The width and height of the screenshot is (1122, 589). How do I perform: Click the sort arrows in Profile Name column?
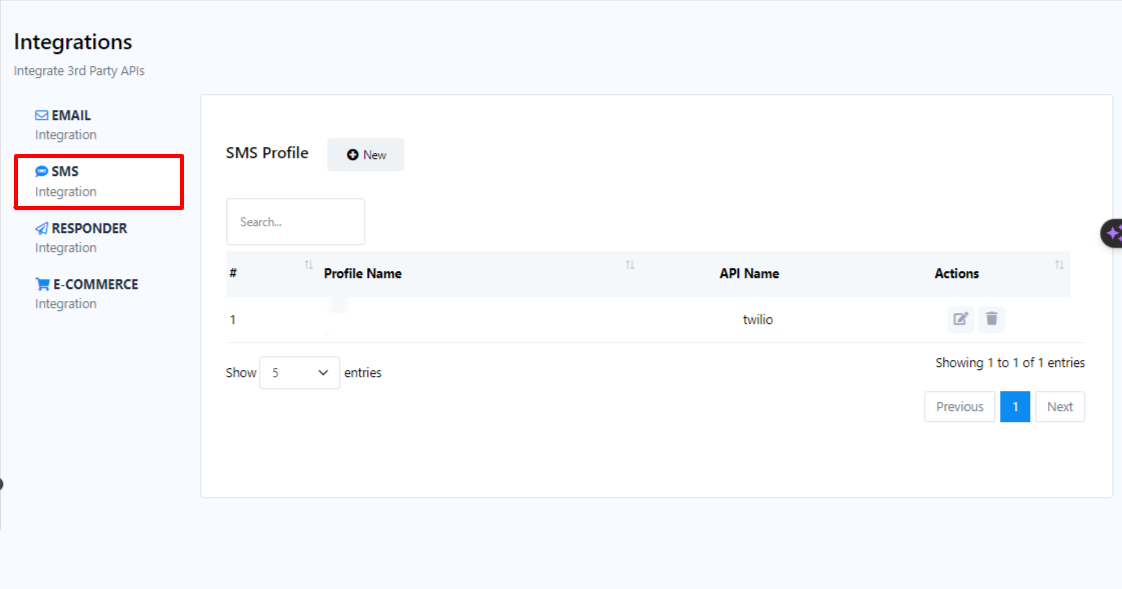pos(630,265)
